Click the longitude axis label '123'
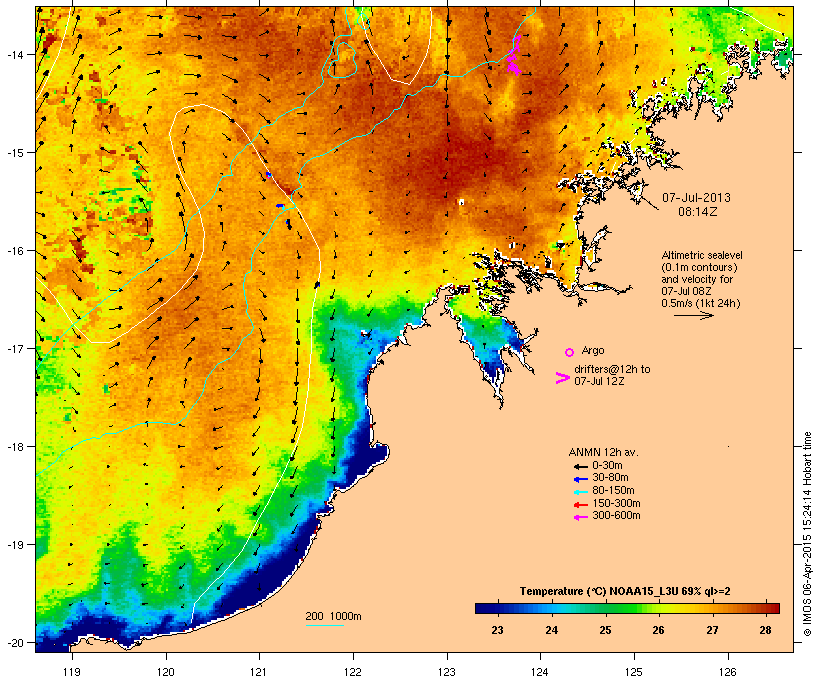The width and height of the screenshot is (820, 680). click(x=447, y=672)
